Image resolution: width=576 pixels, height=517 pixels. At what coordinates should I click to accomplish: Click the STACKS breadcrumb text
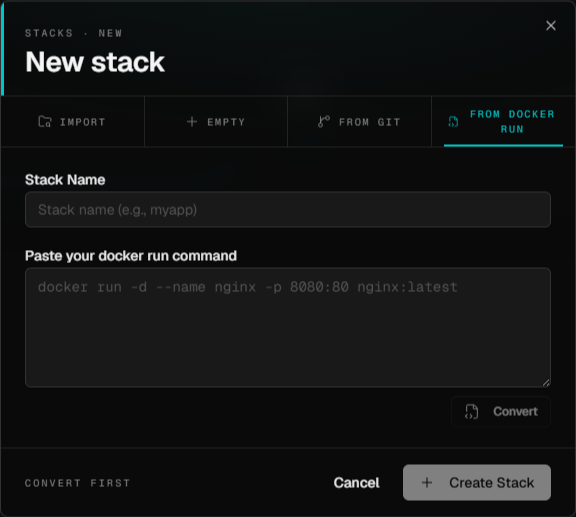pos(49,33)
